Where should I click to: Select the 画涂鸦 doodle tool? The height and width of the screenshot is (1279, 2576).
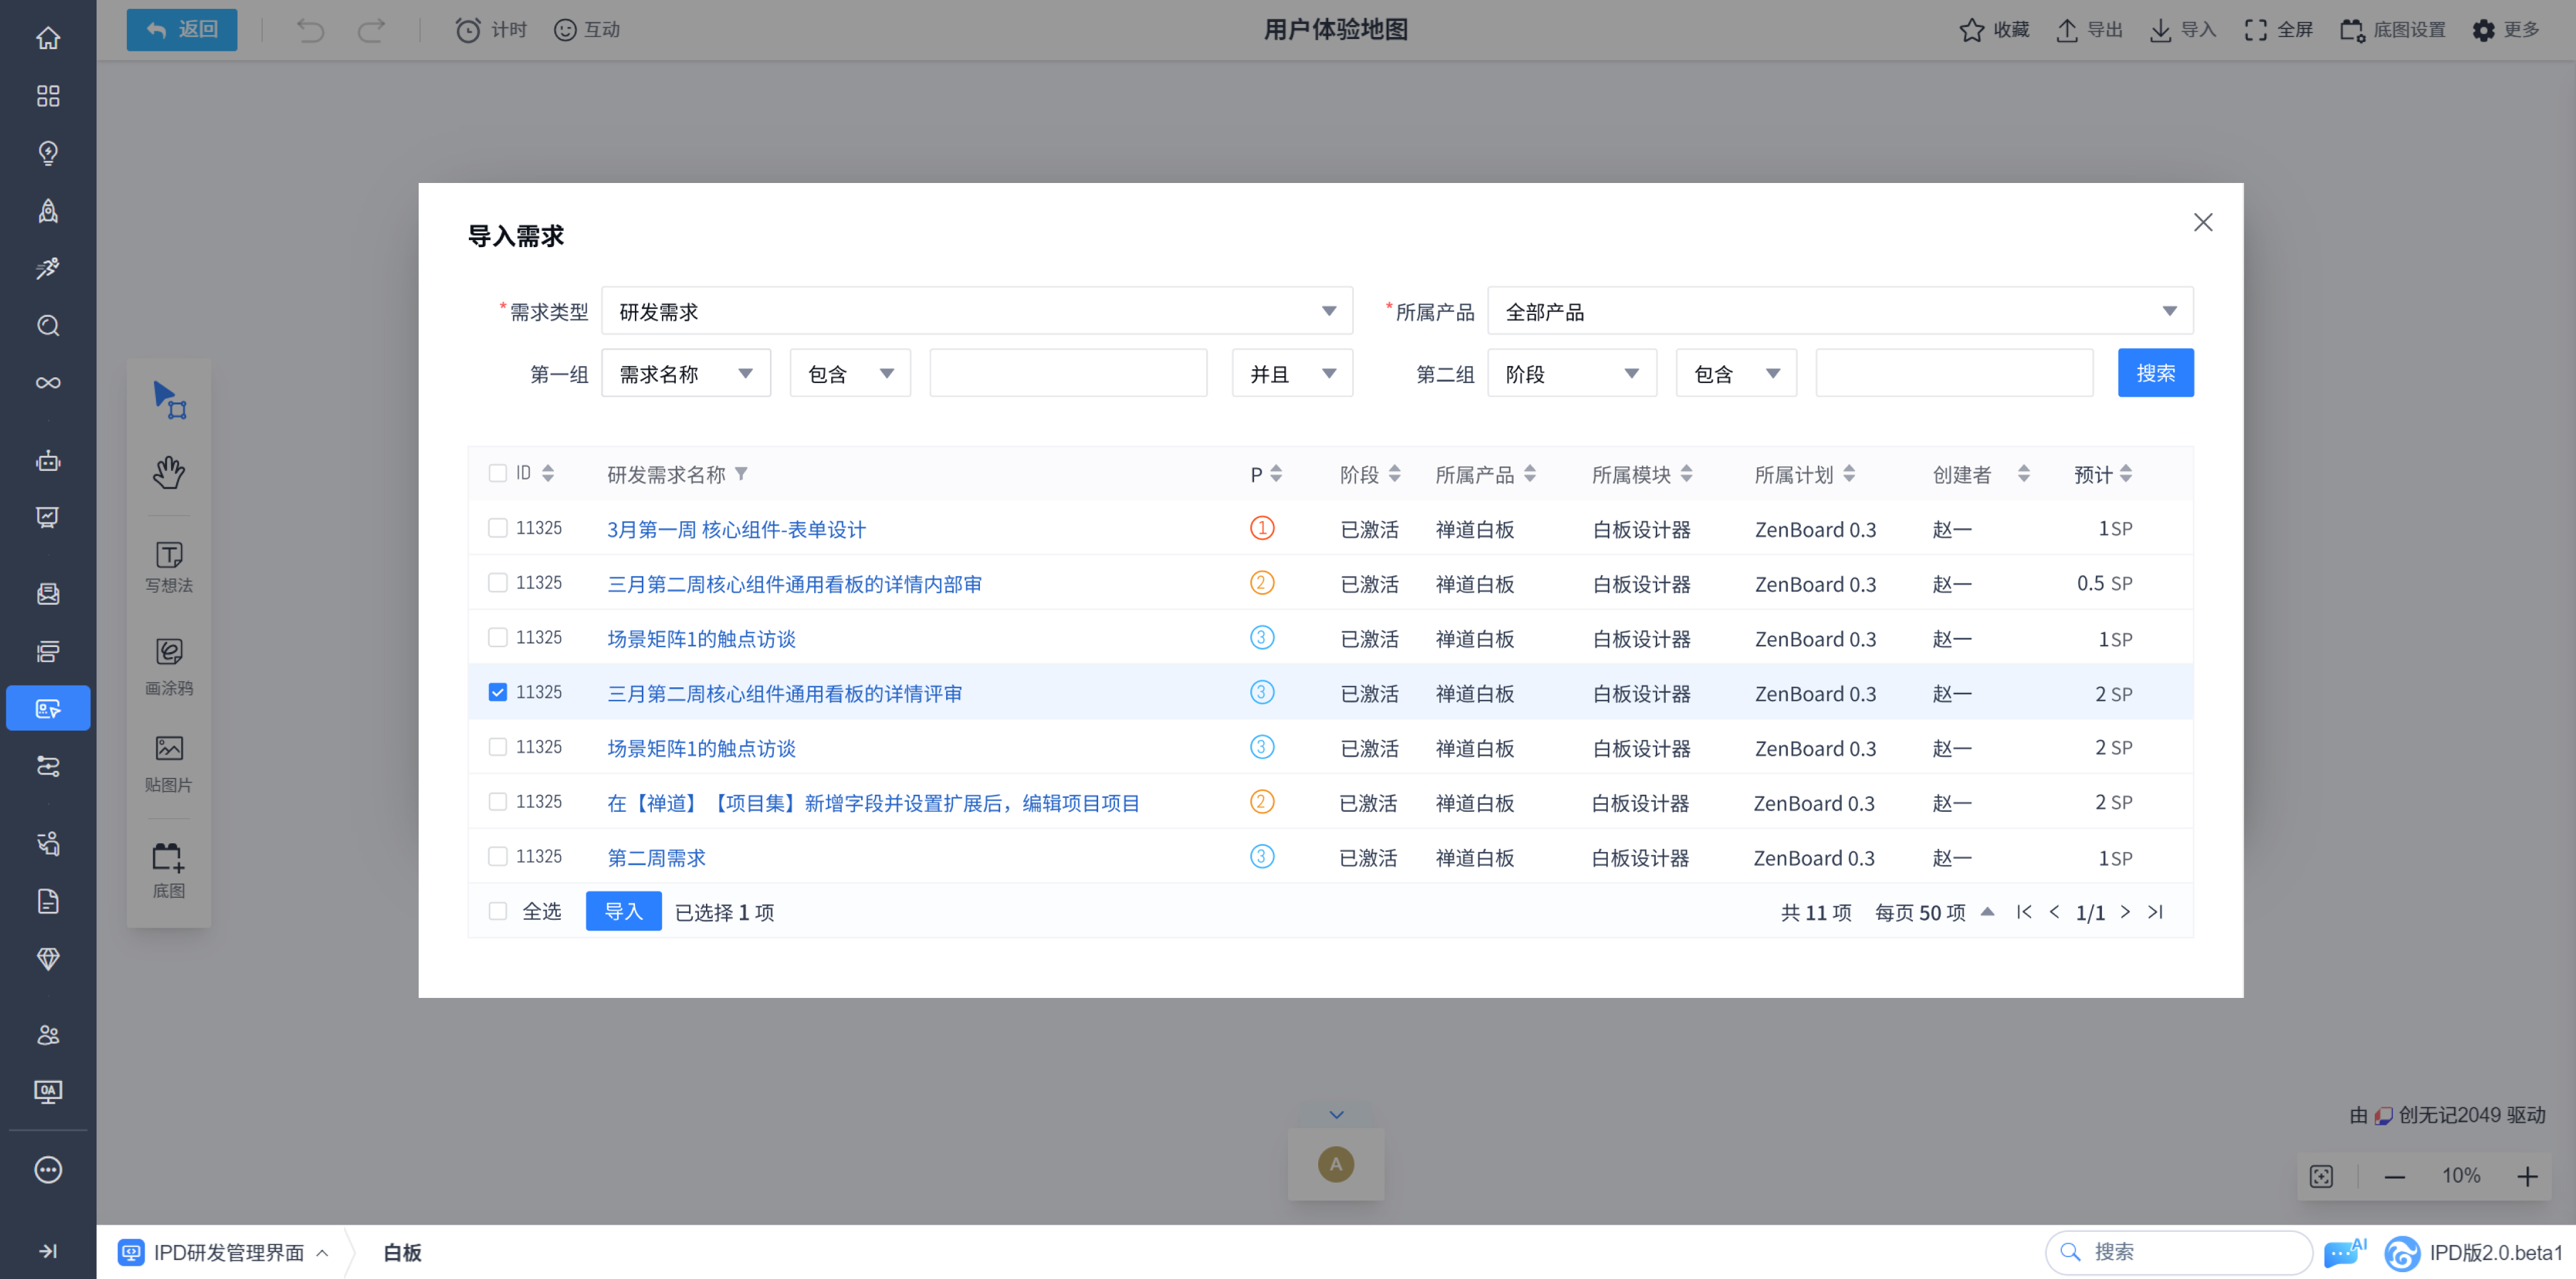point(168,664)
